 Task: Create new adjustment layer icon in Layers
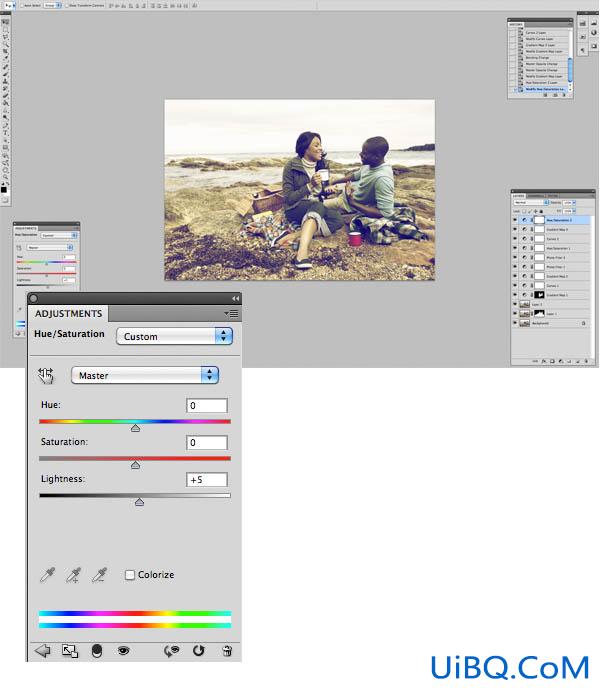click(561, 361)
